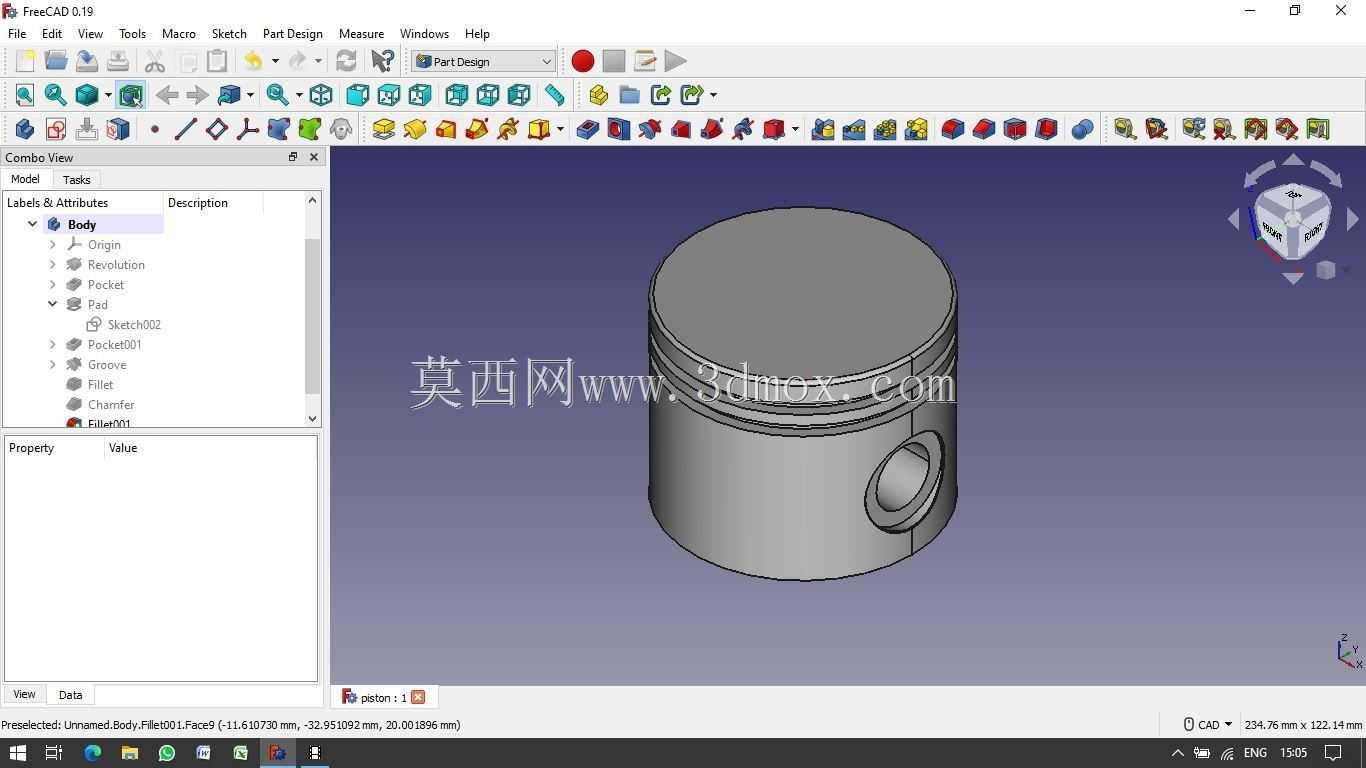Select the View property tab
1366x768 pixels.
pos(24,694)
